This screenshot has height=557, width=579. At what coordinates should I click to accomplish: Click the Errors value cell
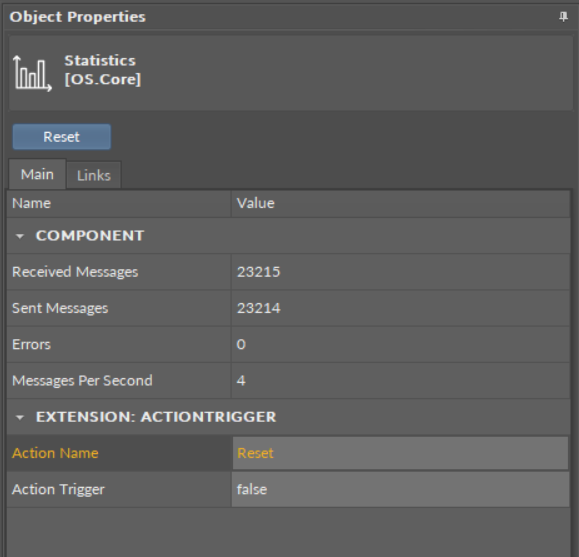pyautogui.click(x=400, y=344)
